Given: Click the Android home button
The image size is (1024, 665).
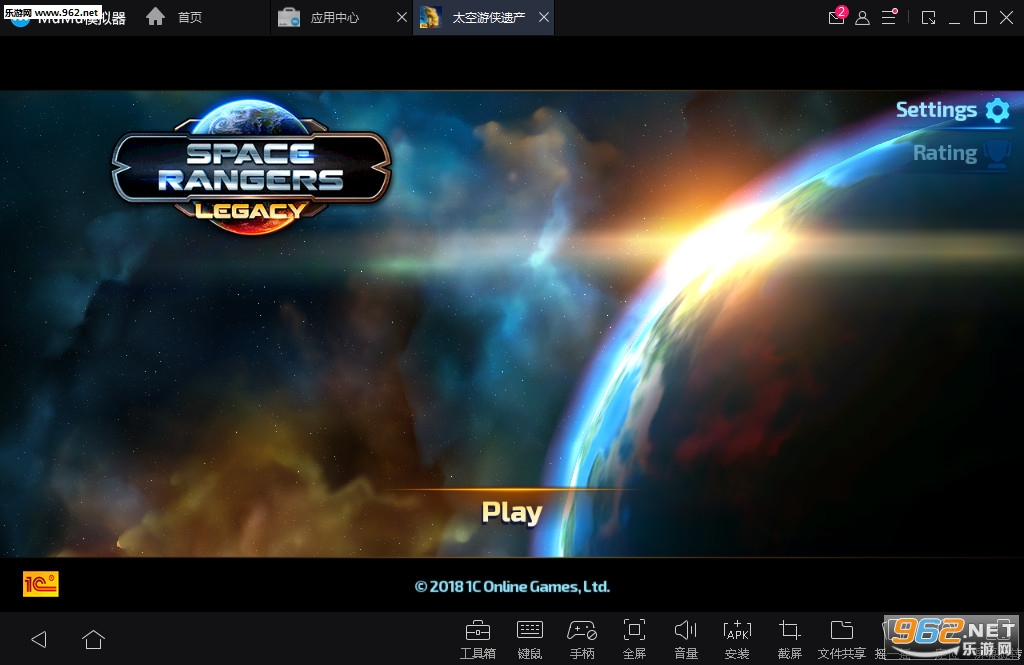Looking at the screenshot, I should pos(93,639).
